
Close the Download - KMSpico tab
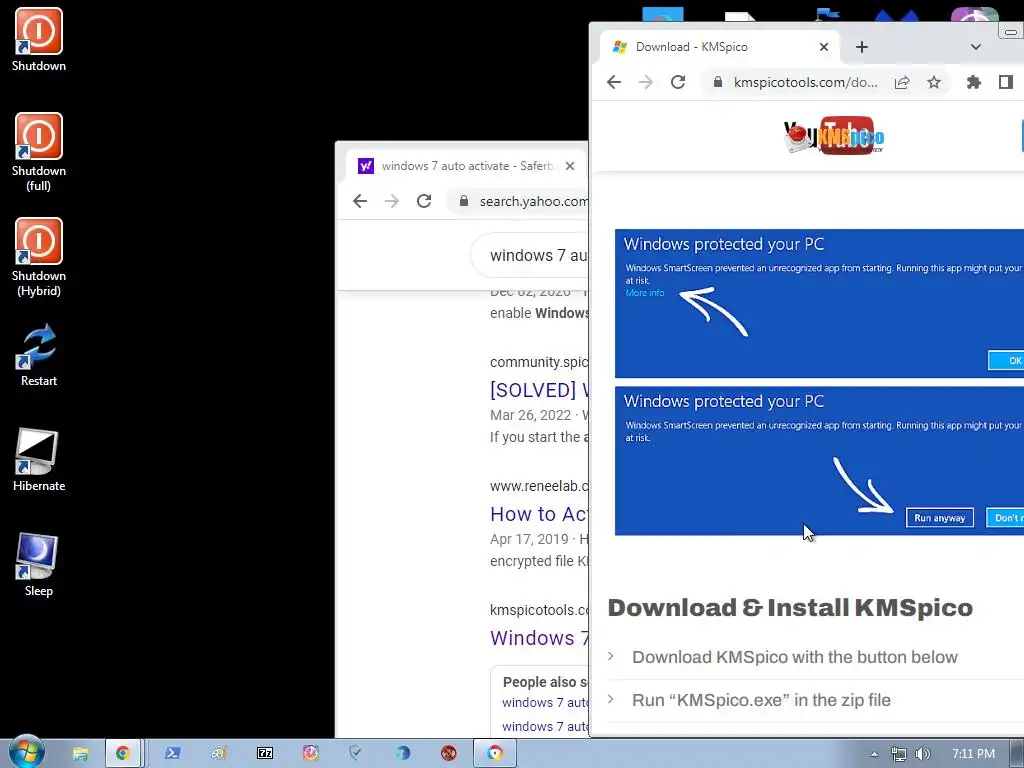pyautogui.click(x=824, y=47)
